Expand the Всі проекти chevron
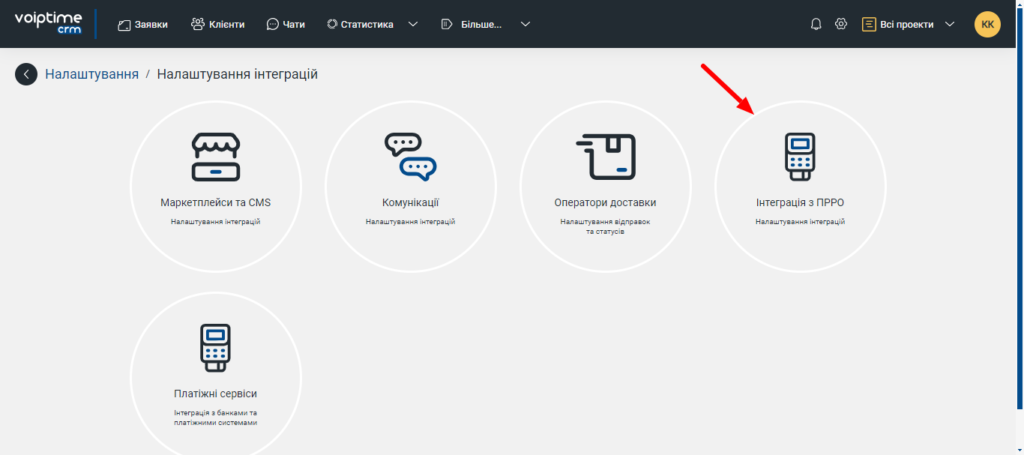The height and width of the screenshot is (455, 1024). point(950,24)
